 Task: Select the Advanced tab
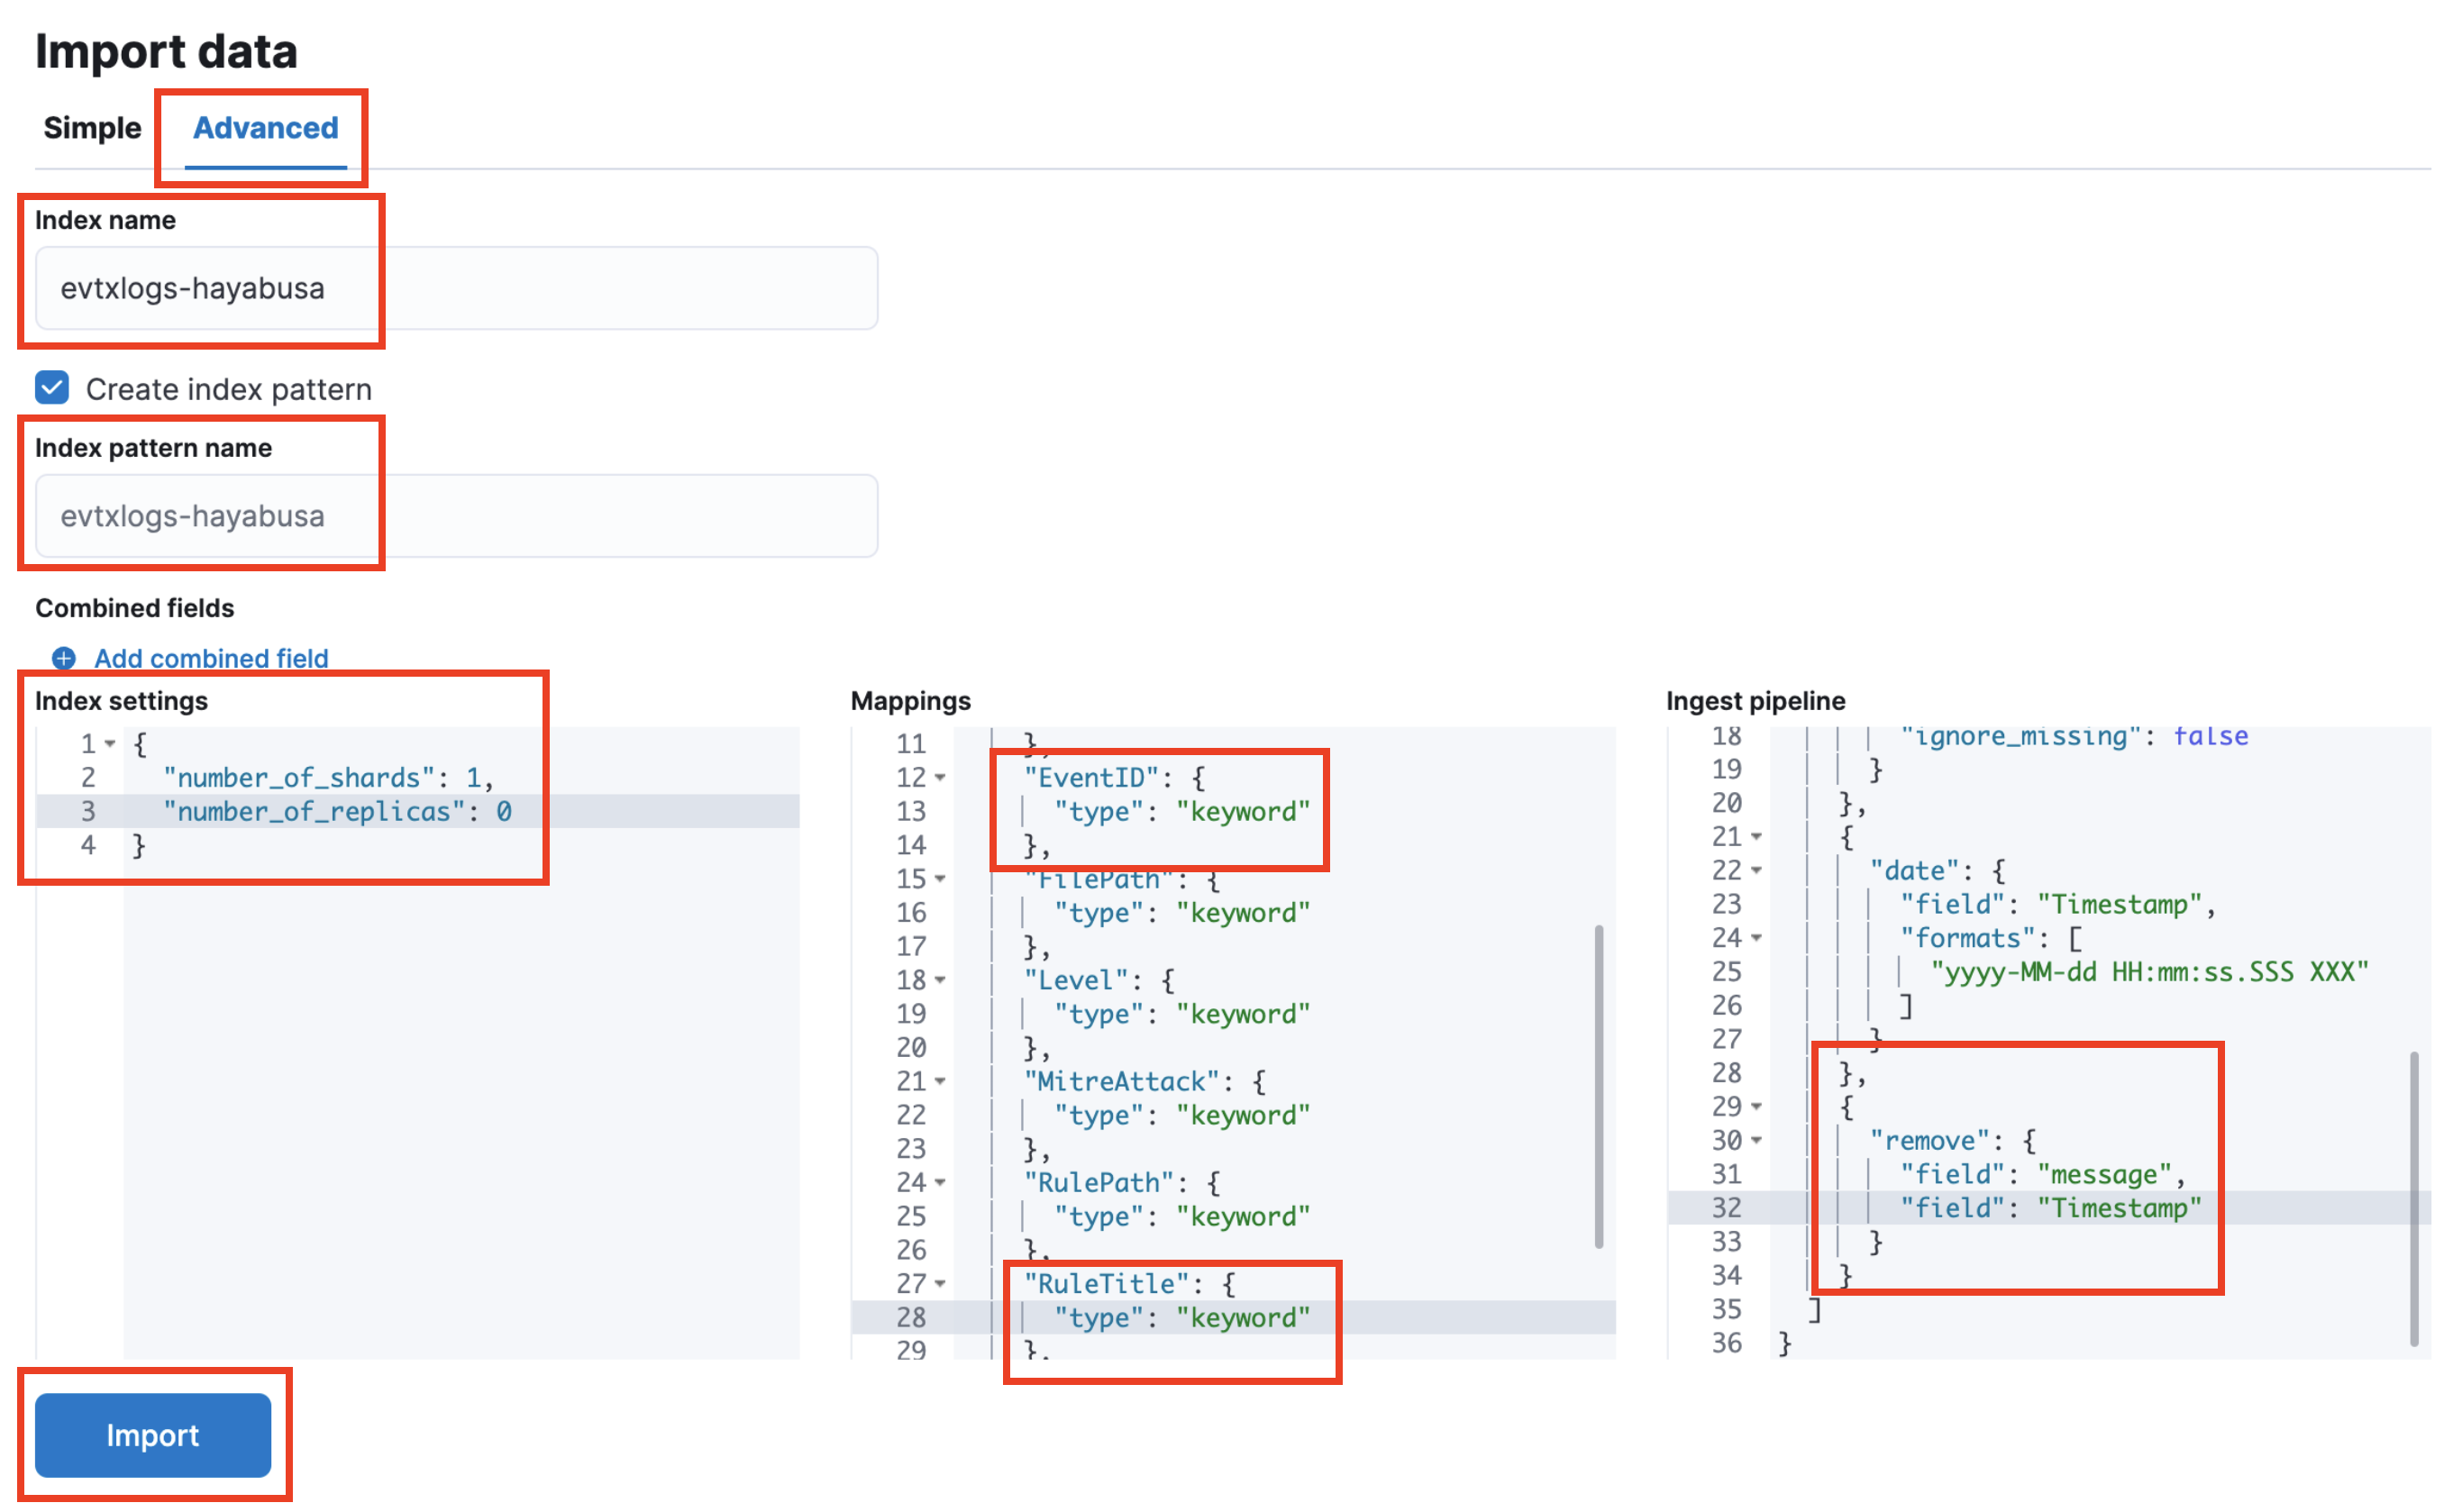265,128
